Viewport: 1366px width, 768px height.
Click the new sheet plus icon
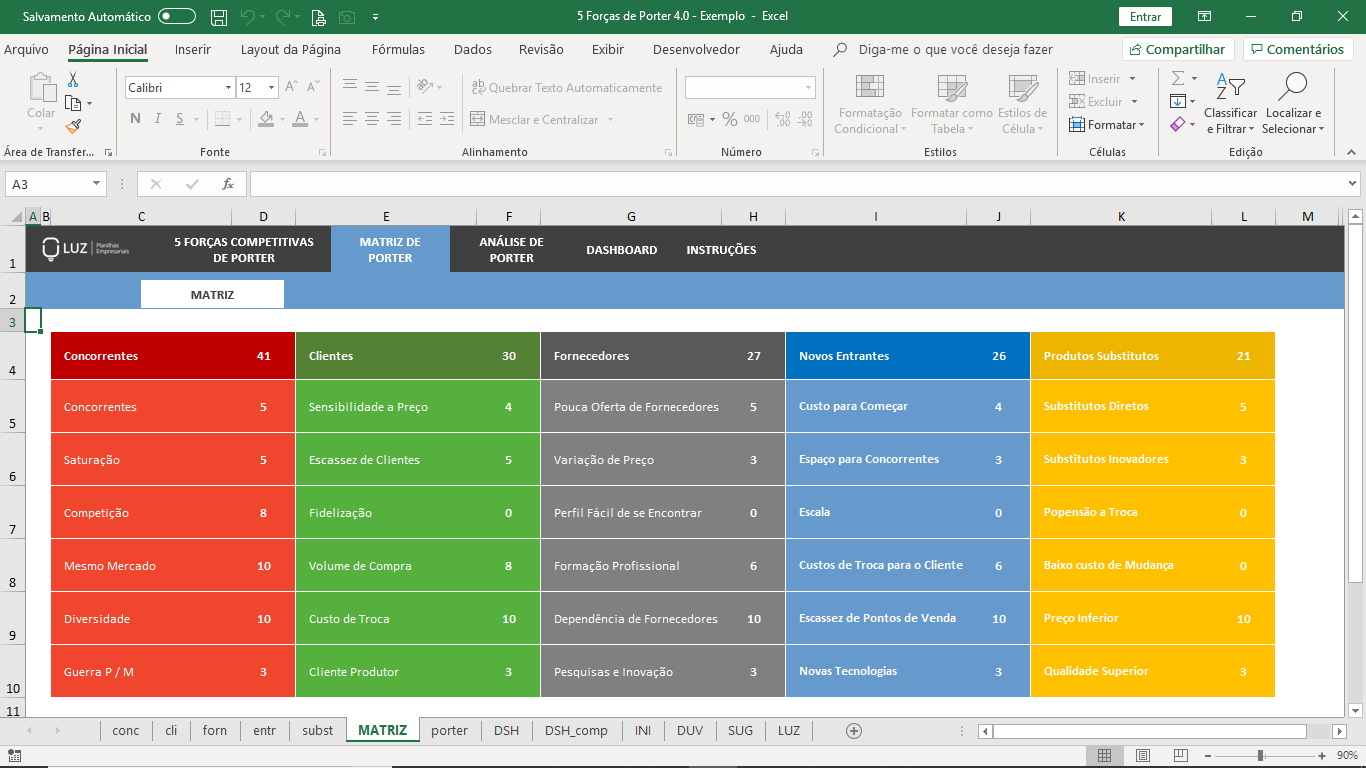pos(854,731)
